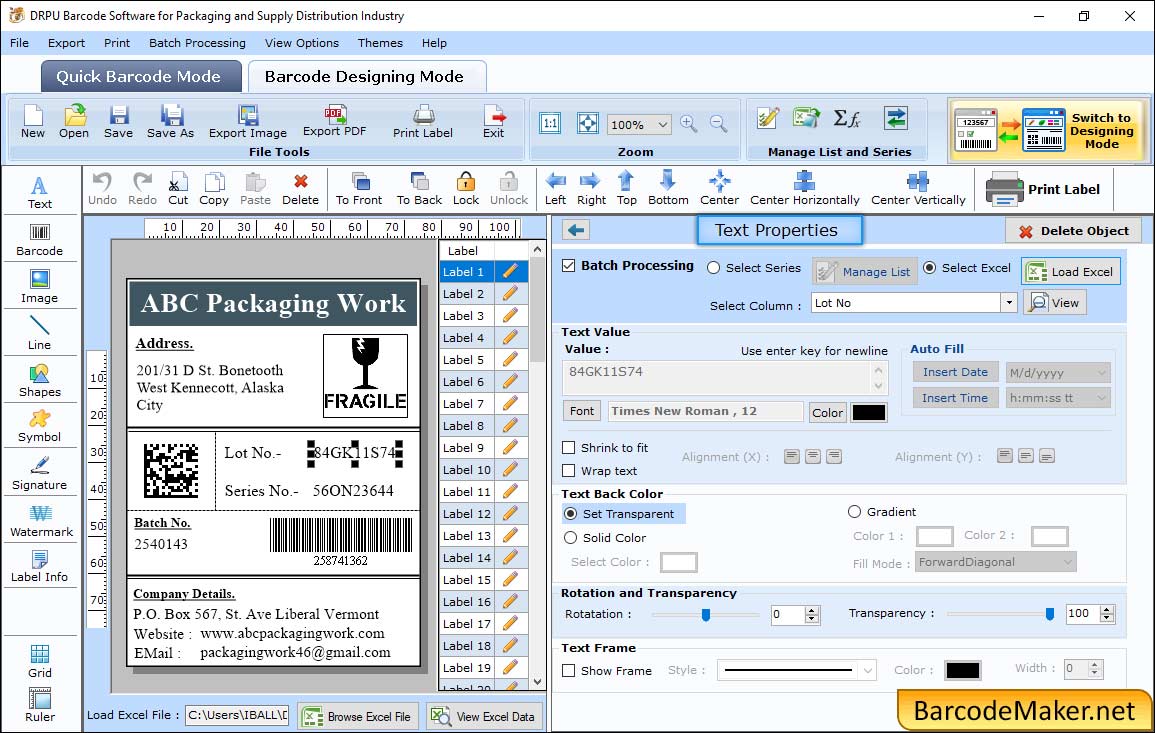The height and width of the screenshot is (733, 1155).
Task: Select the Line tool
Action: [x=40, y=333]
